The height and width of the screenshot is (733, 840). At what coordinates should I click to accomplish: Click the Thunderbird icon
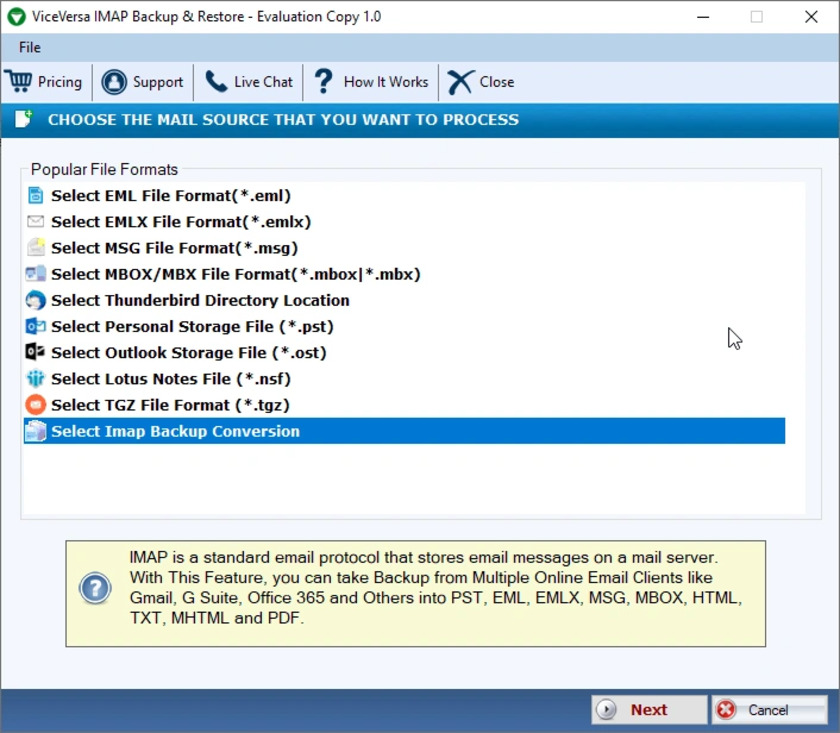(x=35, y=300)
